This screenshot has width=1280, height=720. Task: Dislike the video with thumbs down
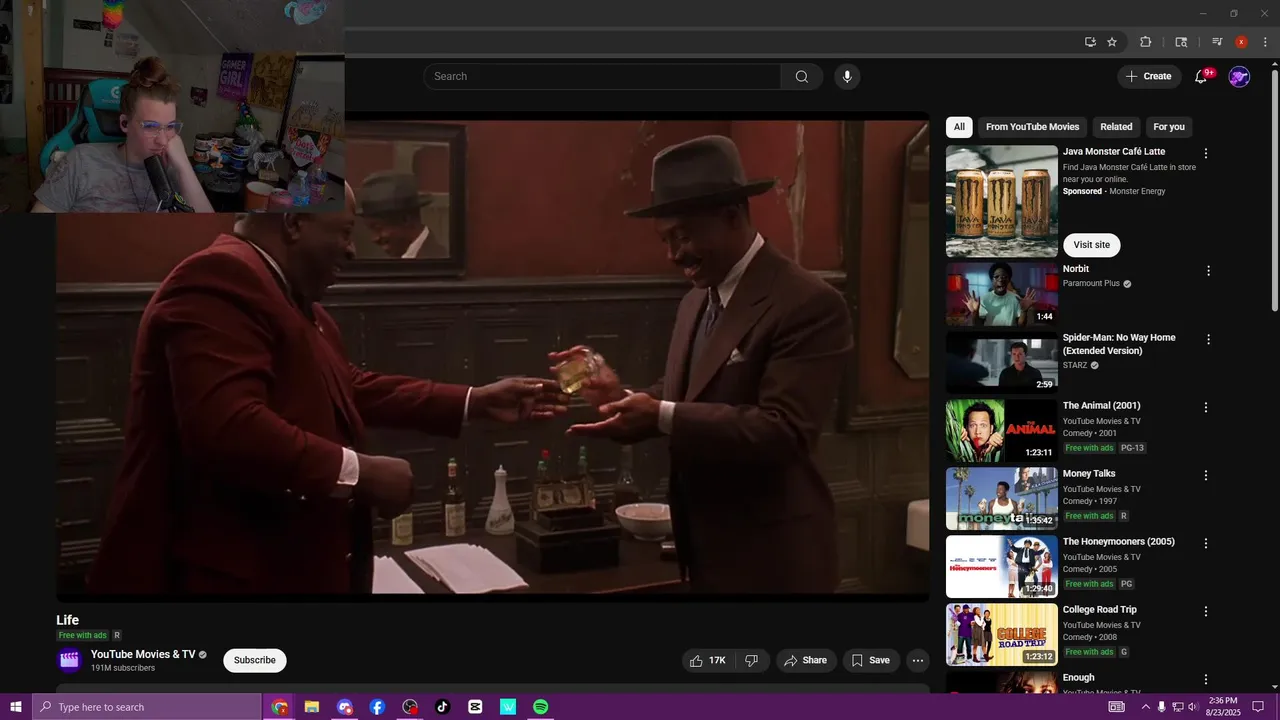point(752,660)
